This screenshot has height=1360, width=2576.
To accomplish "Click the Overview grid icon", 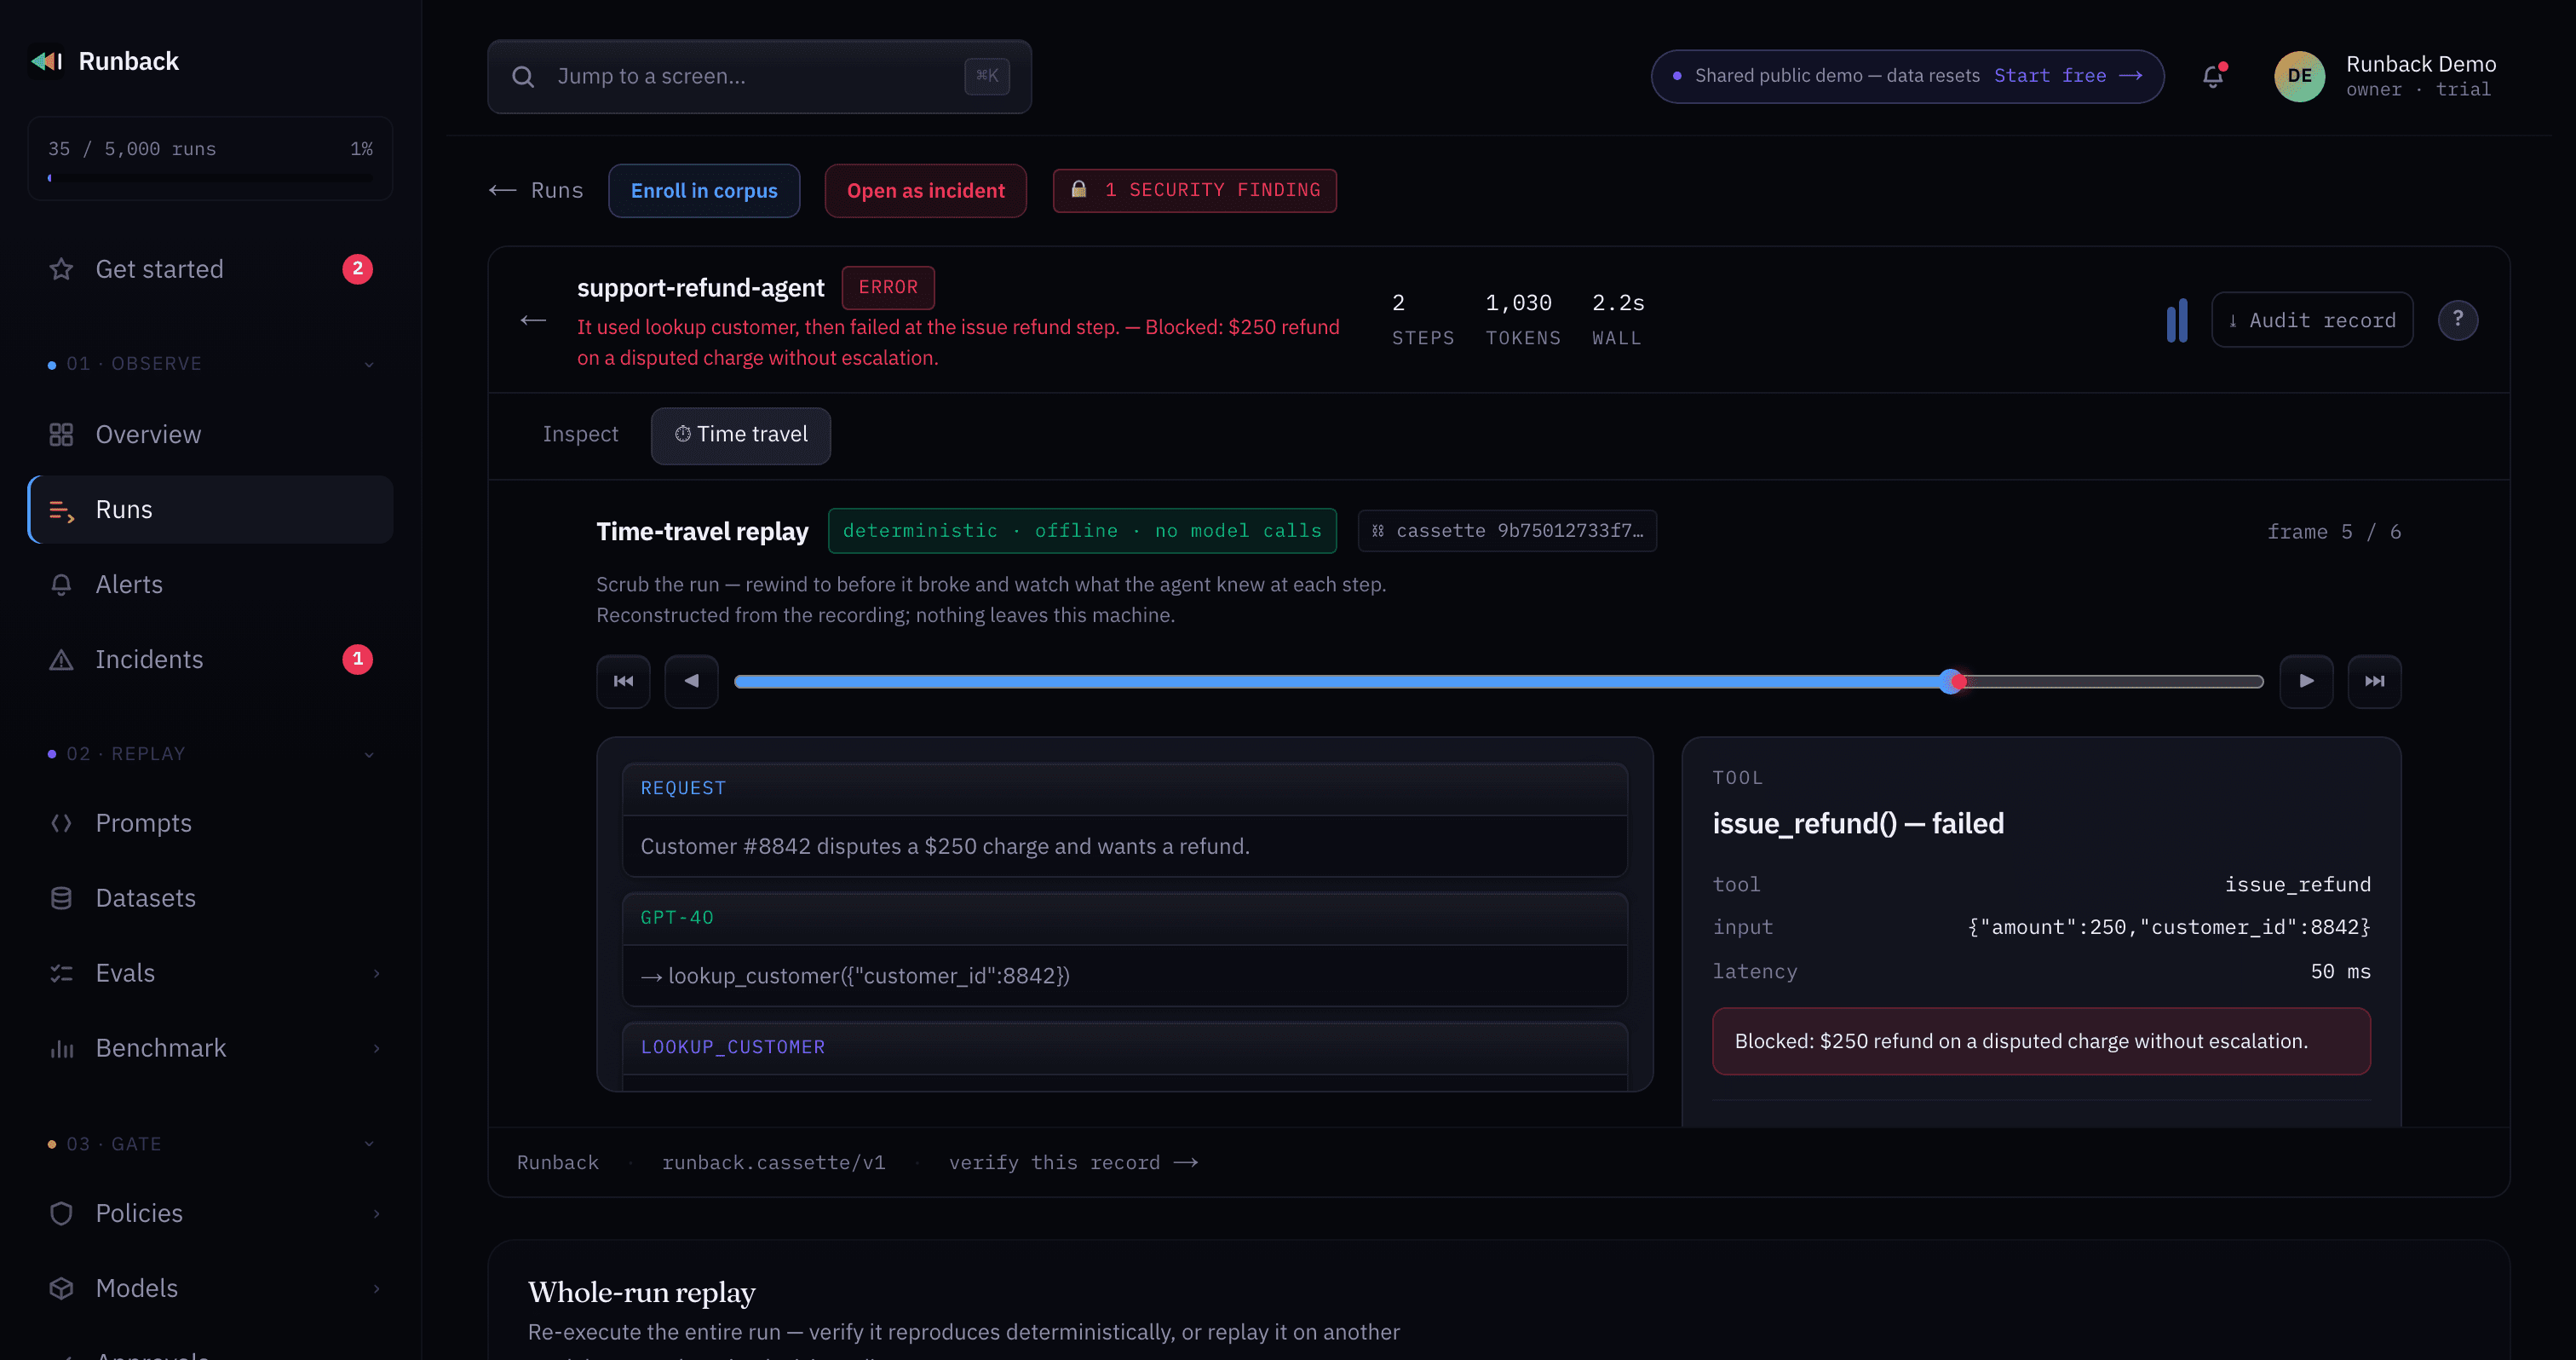I will [61, 434].
